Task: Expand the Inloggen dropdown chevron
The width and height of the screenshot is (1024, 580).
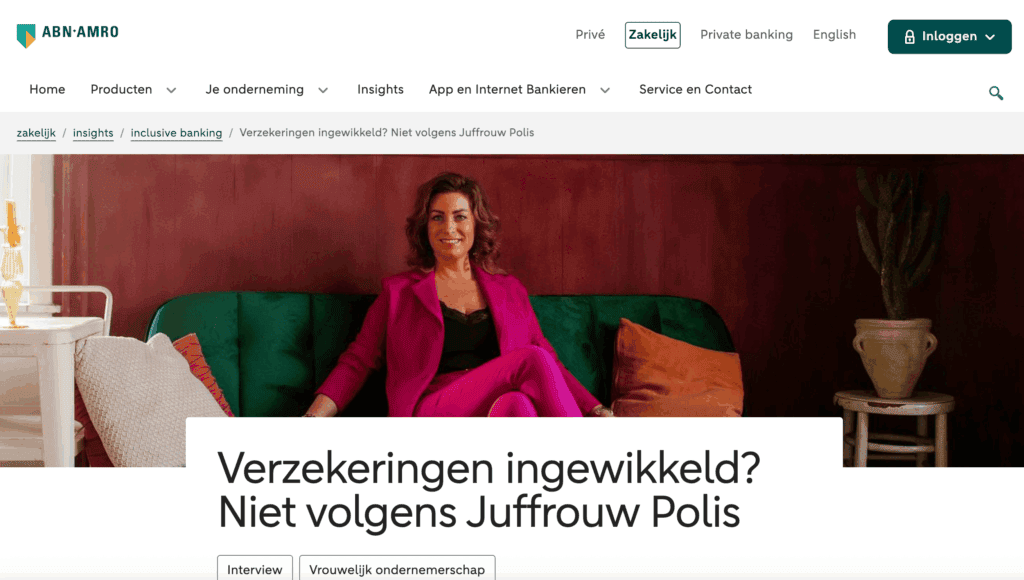Action: [990, 37]
